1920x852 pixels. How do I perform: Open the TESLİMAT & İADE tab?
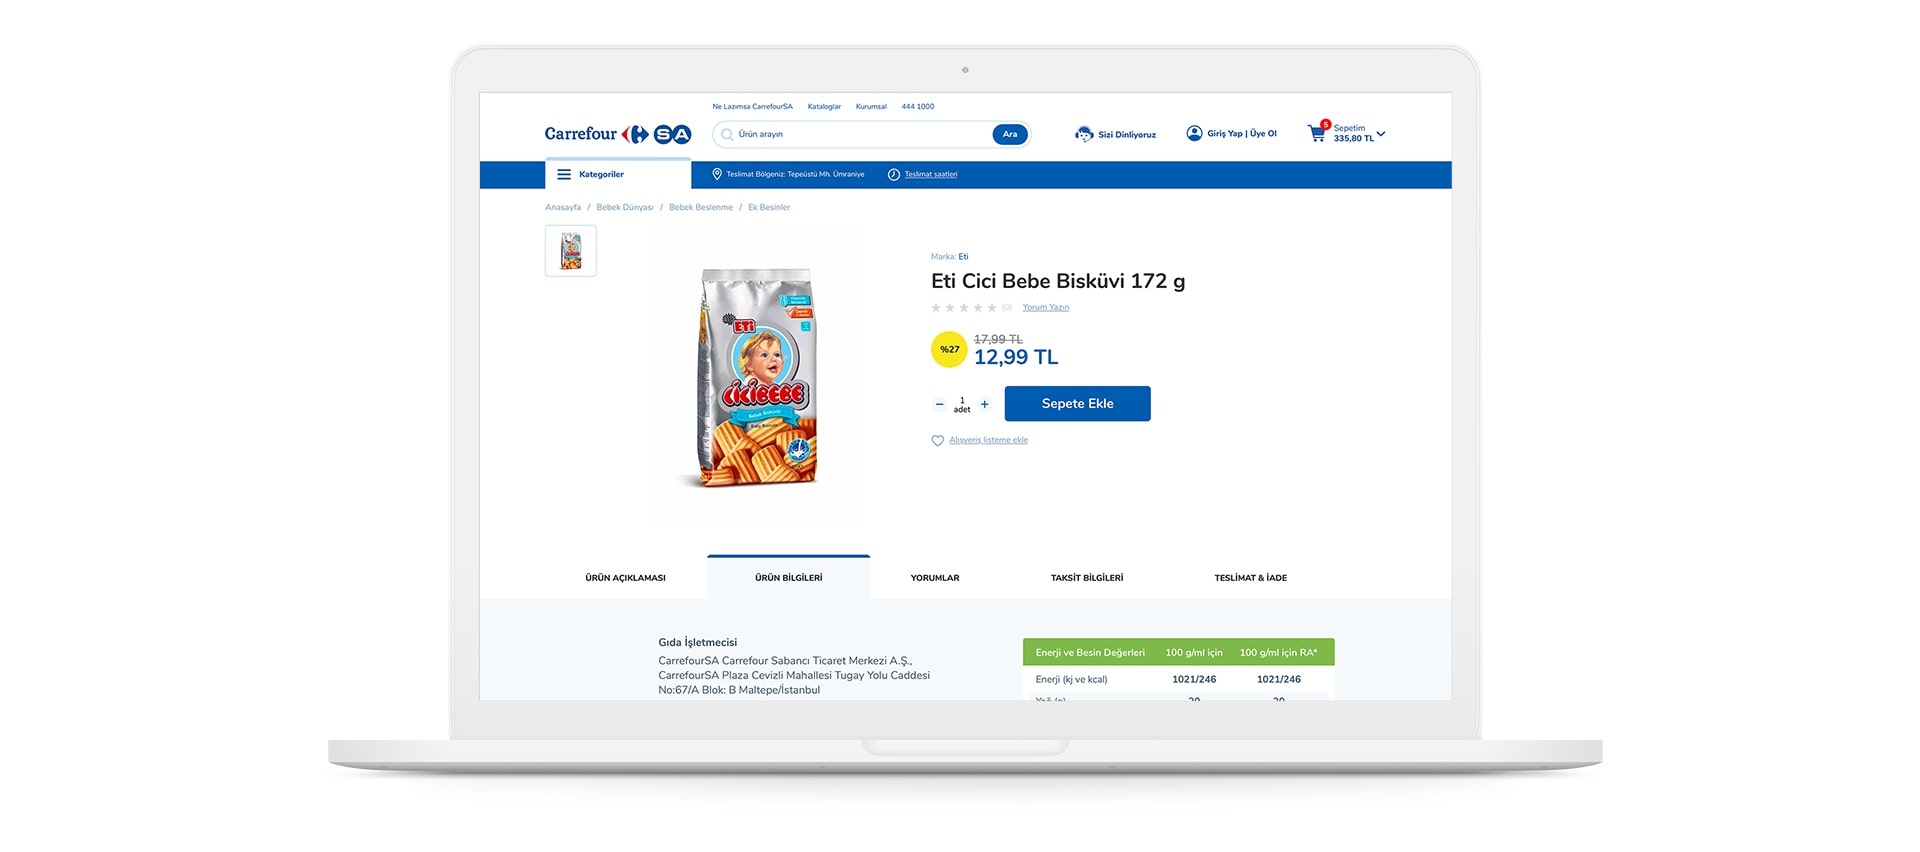(x=1250, y=578)
